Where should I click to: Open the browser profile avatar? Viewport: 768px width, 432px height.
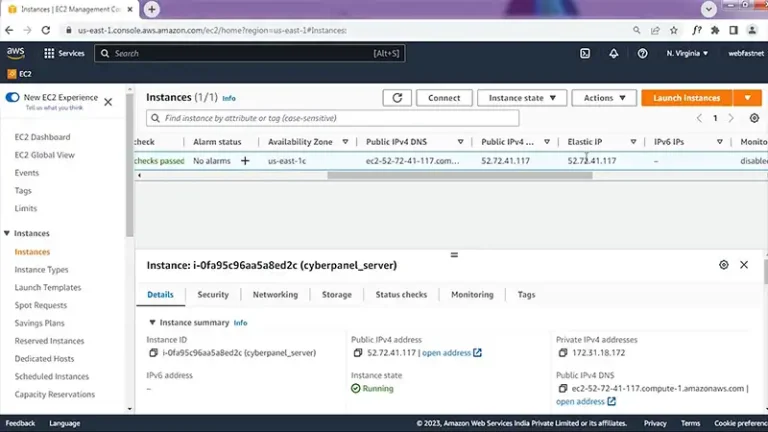click(x=752, y=30)
